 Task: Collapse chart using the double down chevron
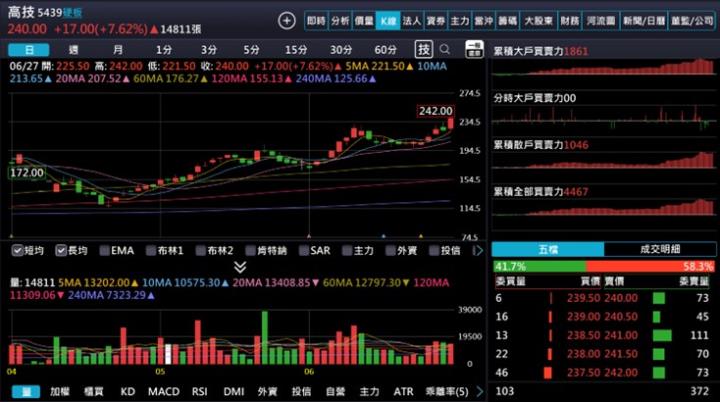240,267
